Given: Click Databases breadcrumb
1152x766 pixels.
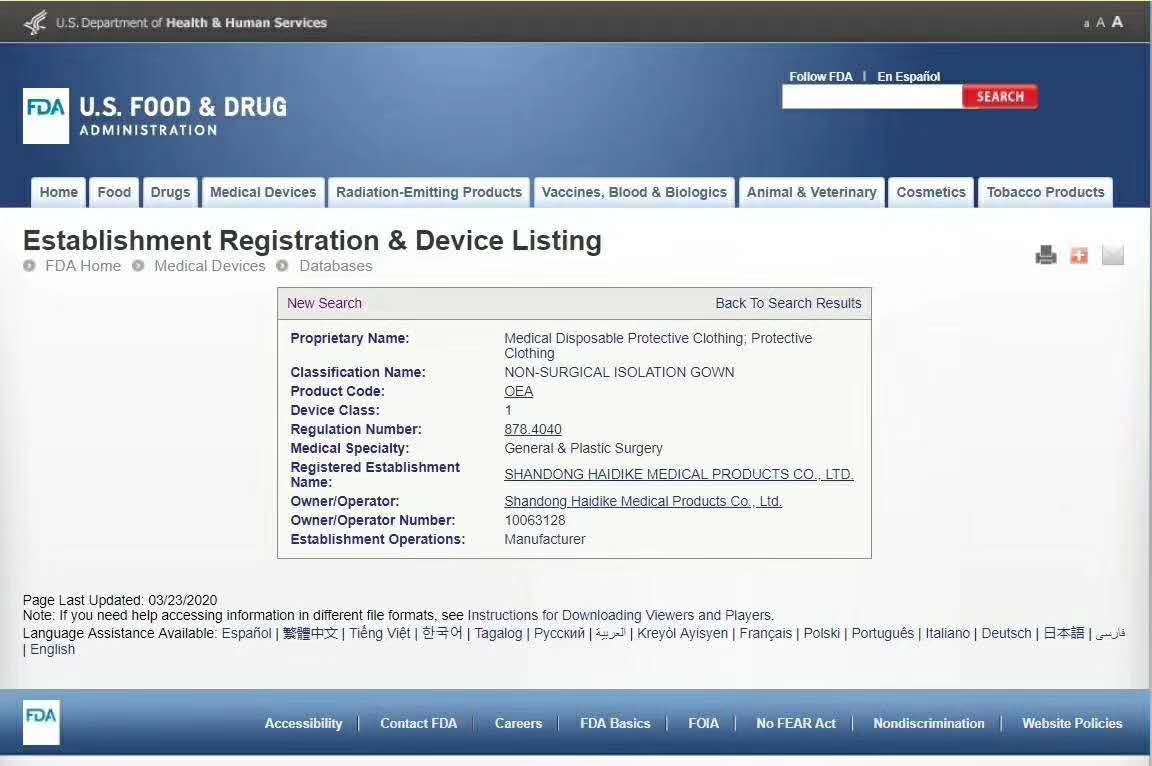Looking at the screenshot, I should [x=336, y=266].
